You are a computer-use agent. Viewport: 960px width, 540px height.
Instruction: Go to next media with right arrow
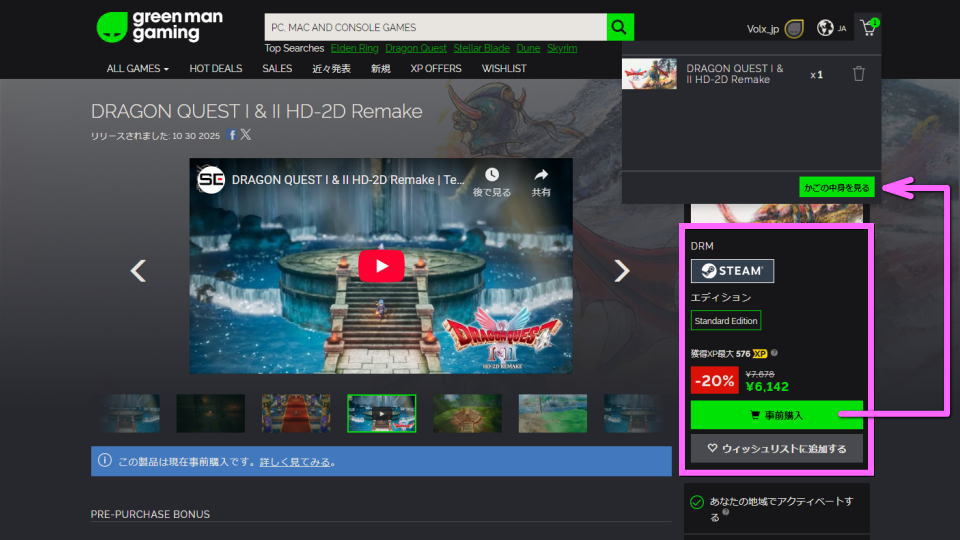(x=621, y=271)
